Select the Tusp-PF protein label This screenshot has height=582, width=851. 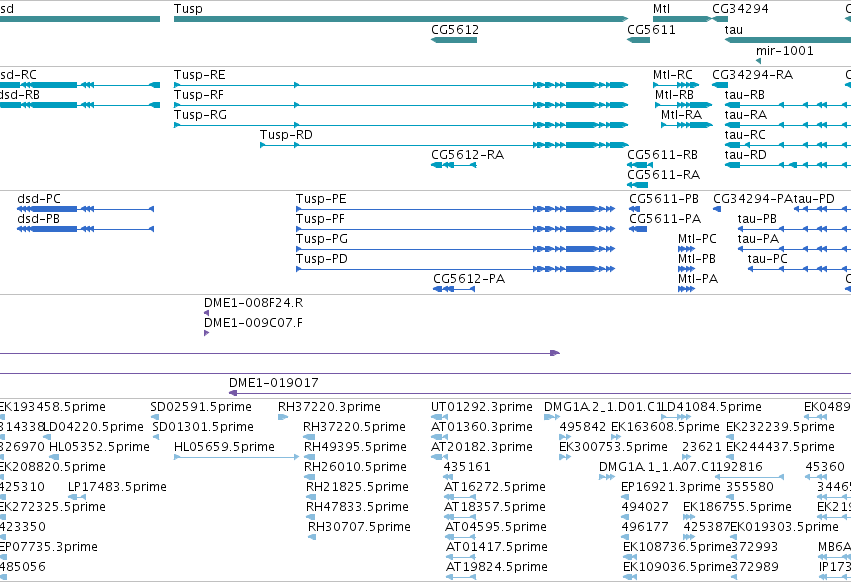320,219
